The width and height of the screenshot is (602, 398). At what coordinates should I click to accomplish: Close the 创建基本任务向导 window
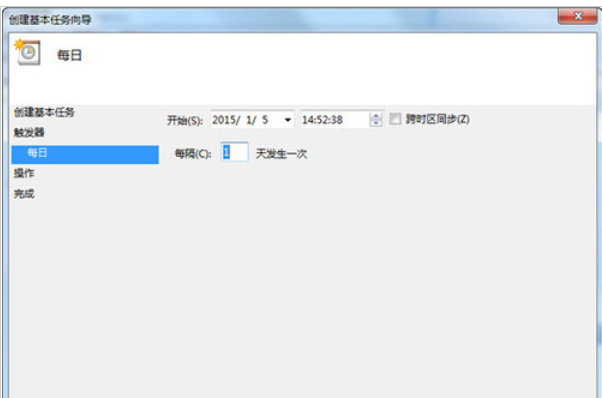tap(577, 16)
